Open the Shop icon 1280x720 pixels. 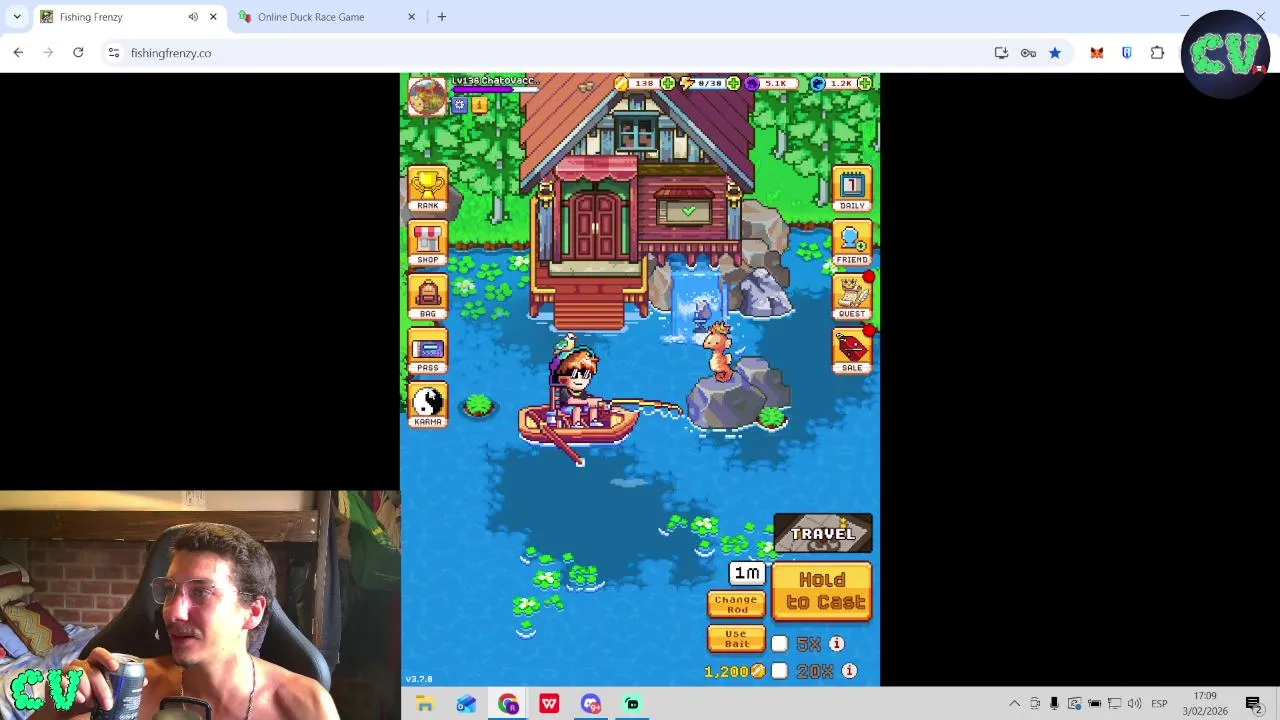(x=428, y=243)
